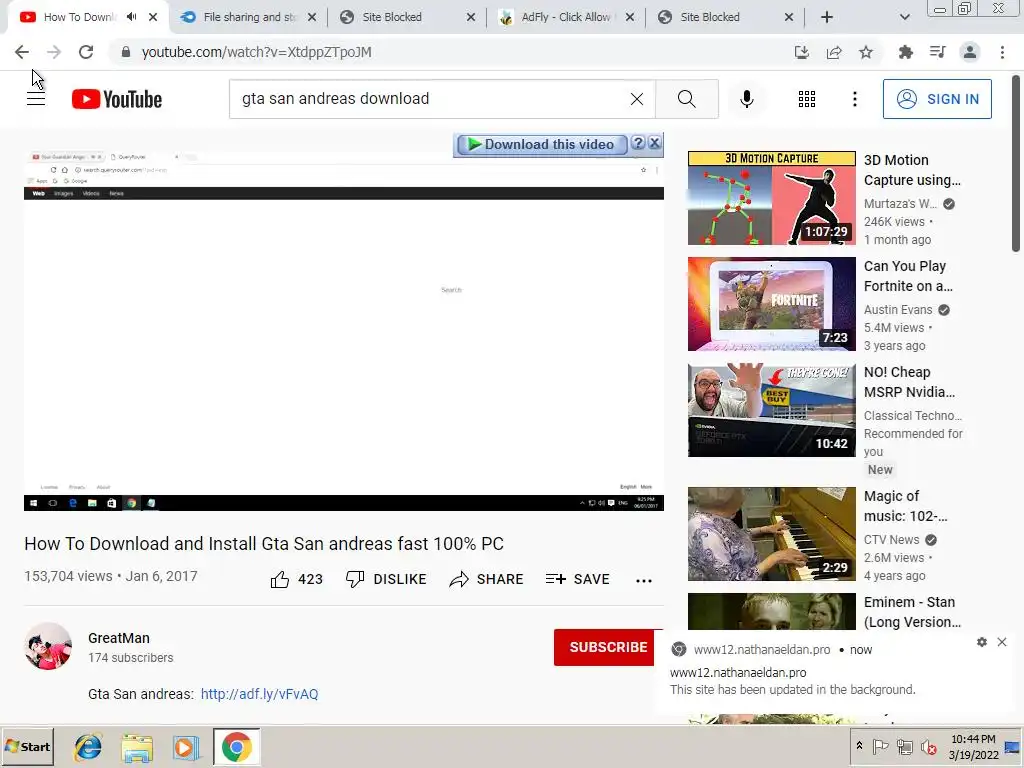Open the GreatMan channel name

[119, 638]
